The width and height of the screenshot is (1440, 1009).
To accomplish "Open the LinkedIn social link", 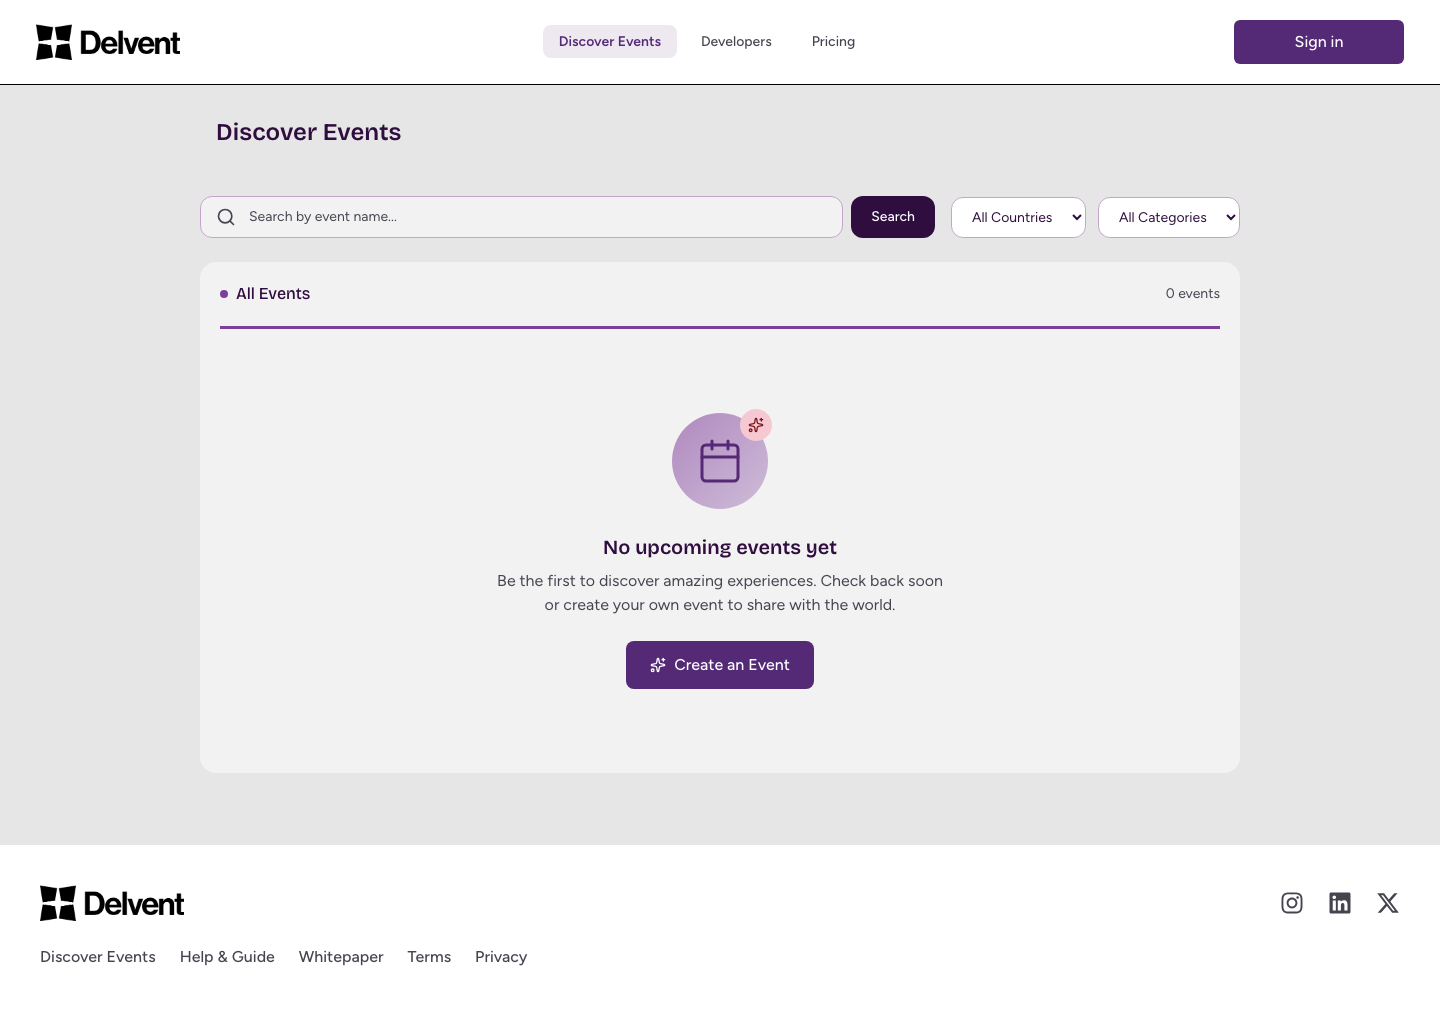I will tap(1340, 903).
